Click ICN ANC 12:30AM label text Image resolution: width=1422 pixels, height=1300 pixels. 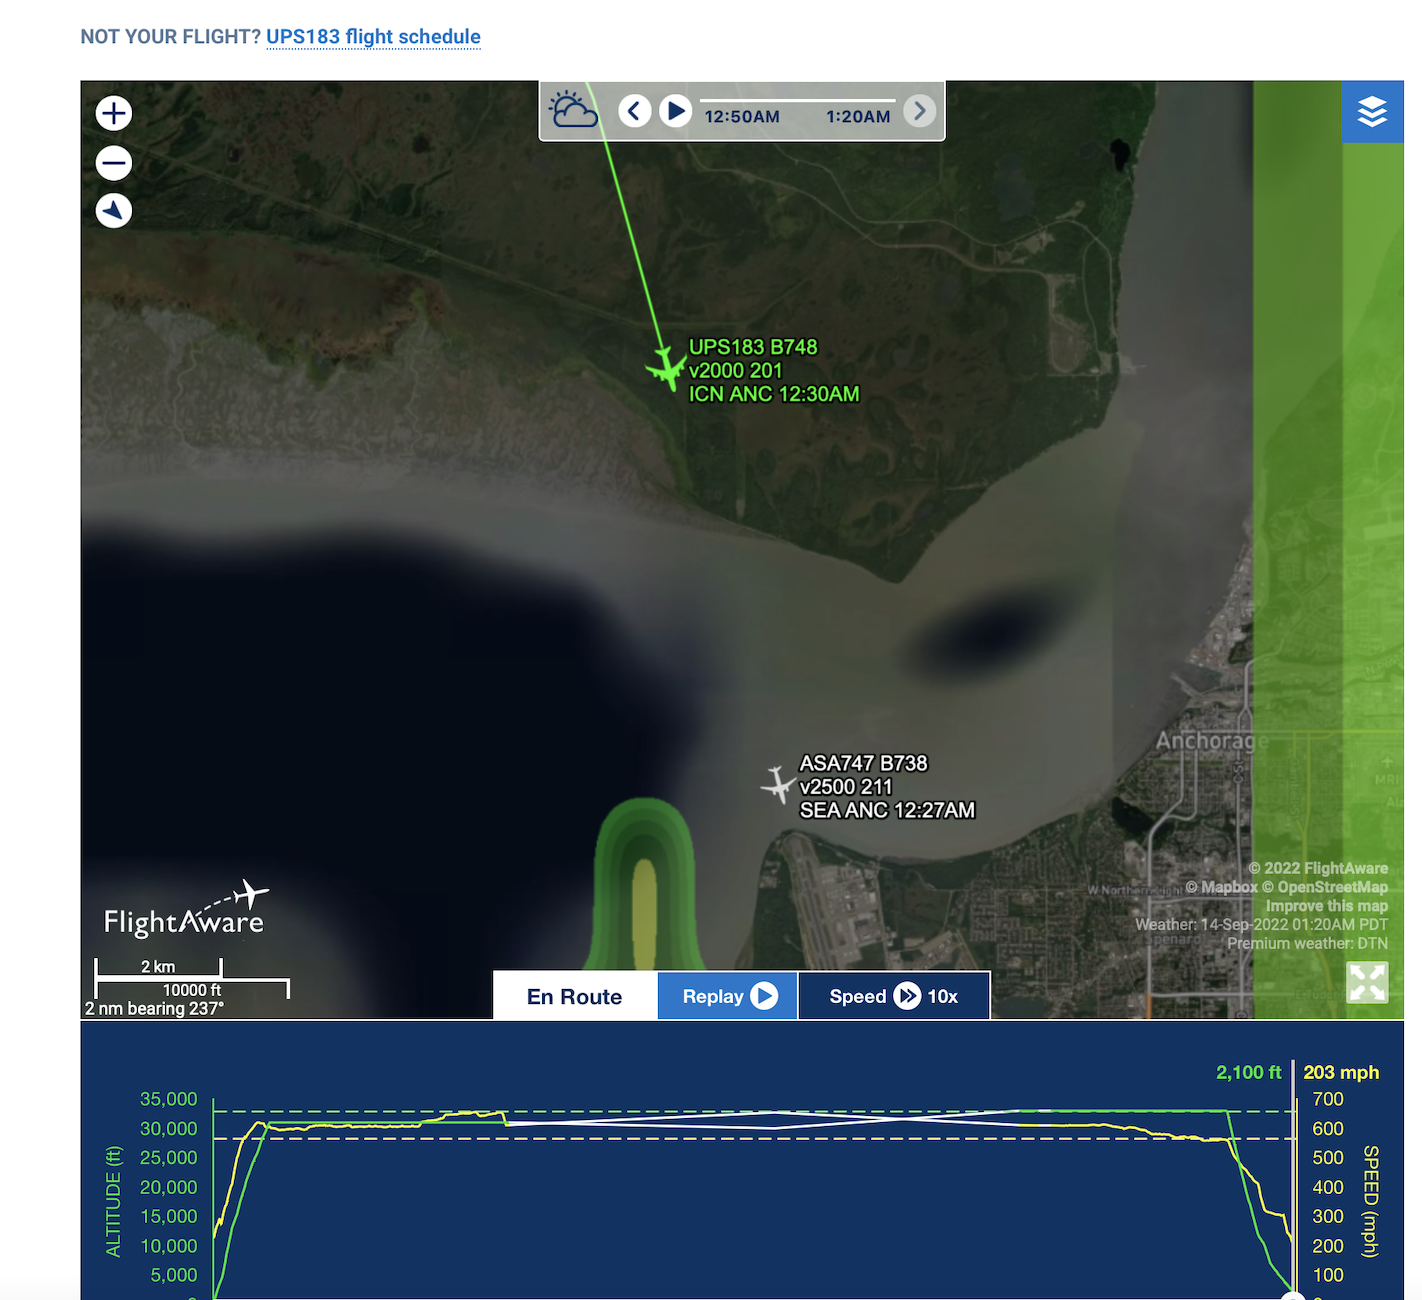point(774,394)
